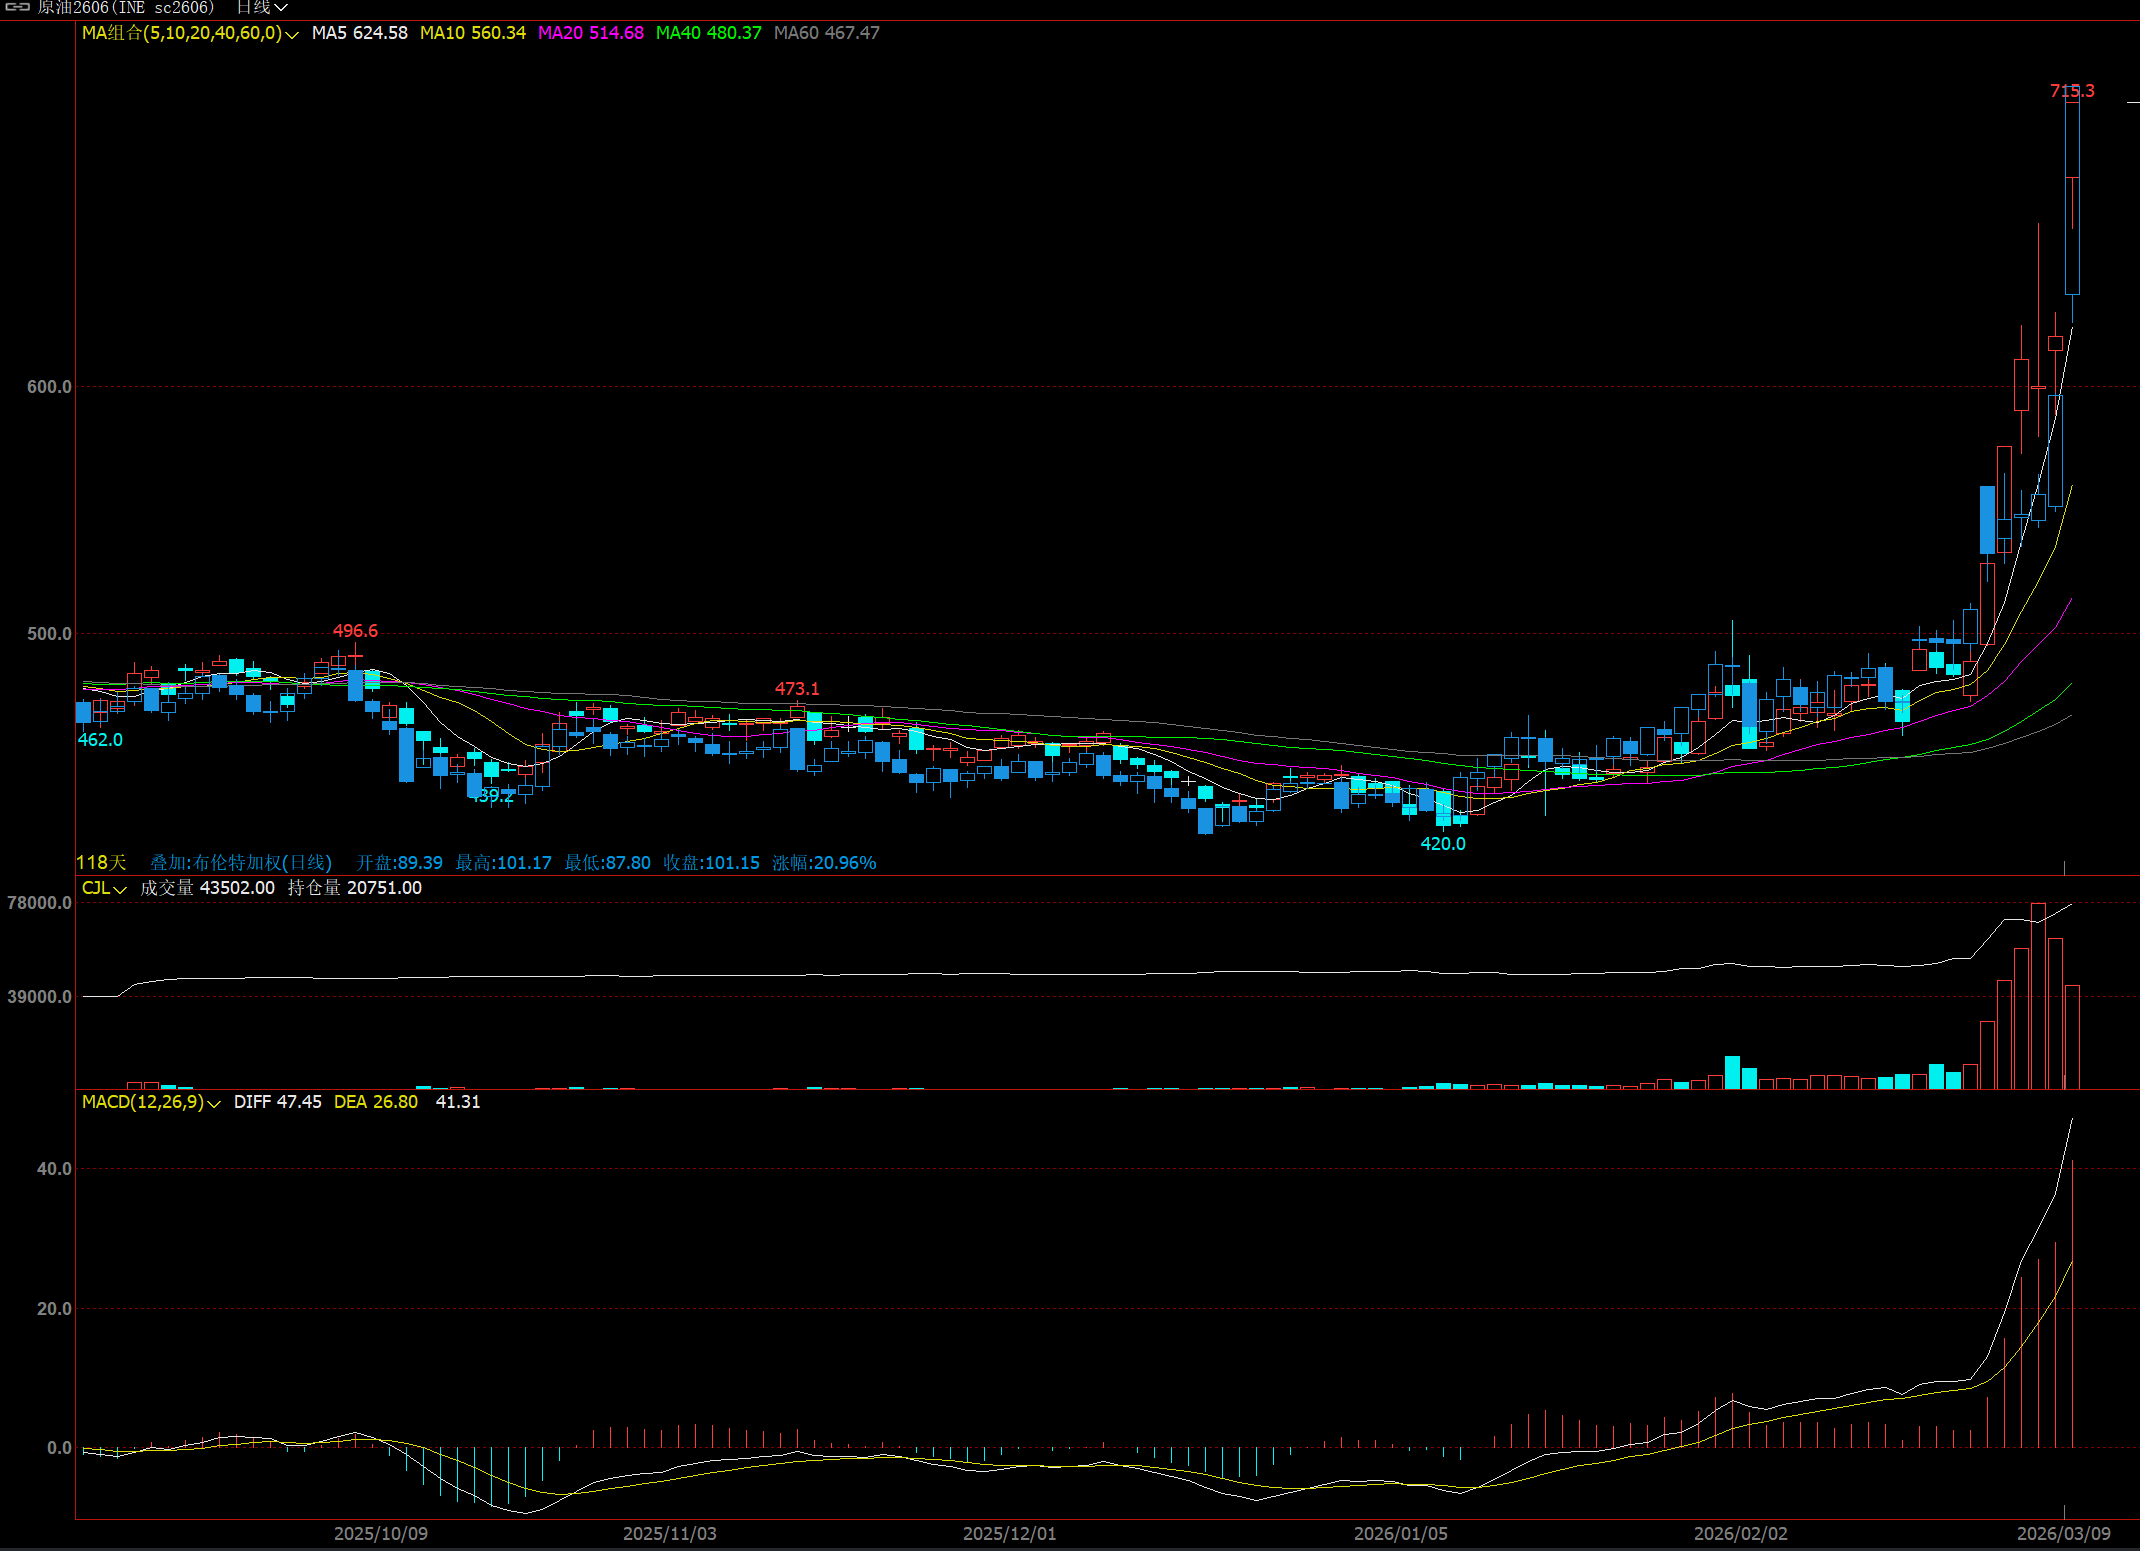The height and width of the screenshot is (1551, 2140).
Task: Expand the MACD(12,26,9) parameter dropdown
Action: (214, 1103)
